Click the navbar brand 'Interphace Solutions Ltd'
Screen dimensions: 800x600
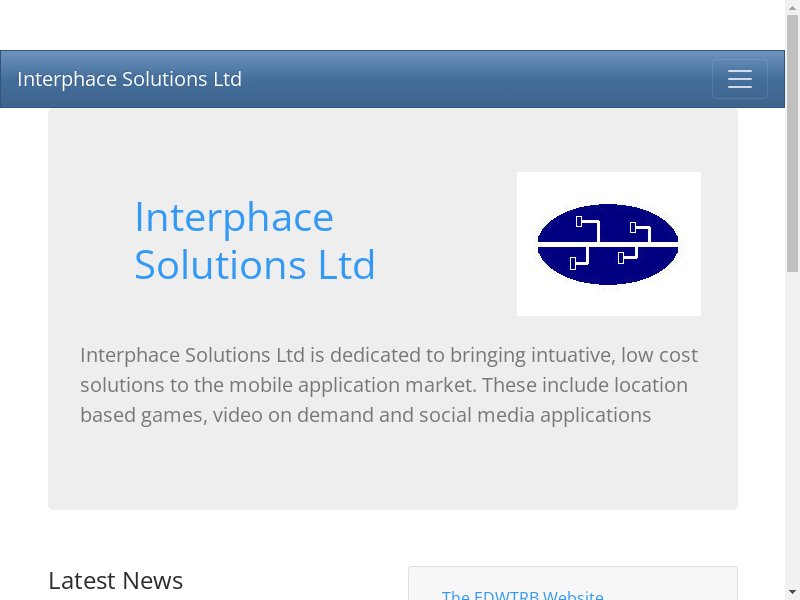[x=129, y=79]
